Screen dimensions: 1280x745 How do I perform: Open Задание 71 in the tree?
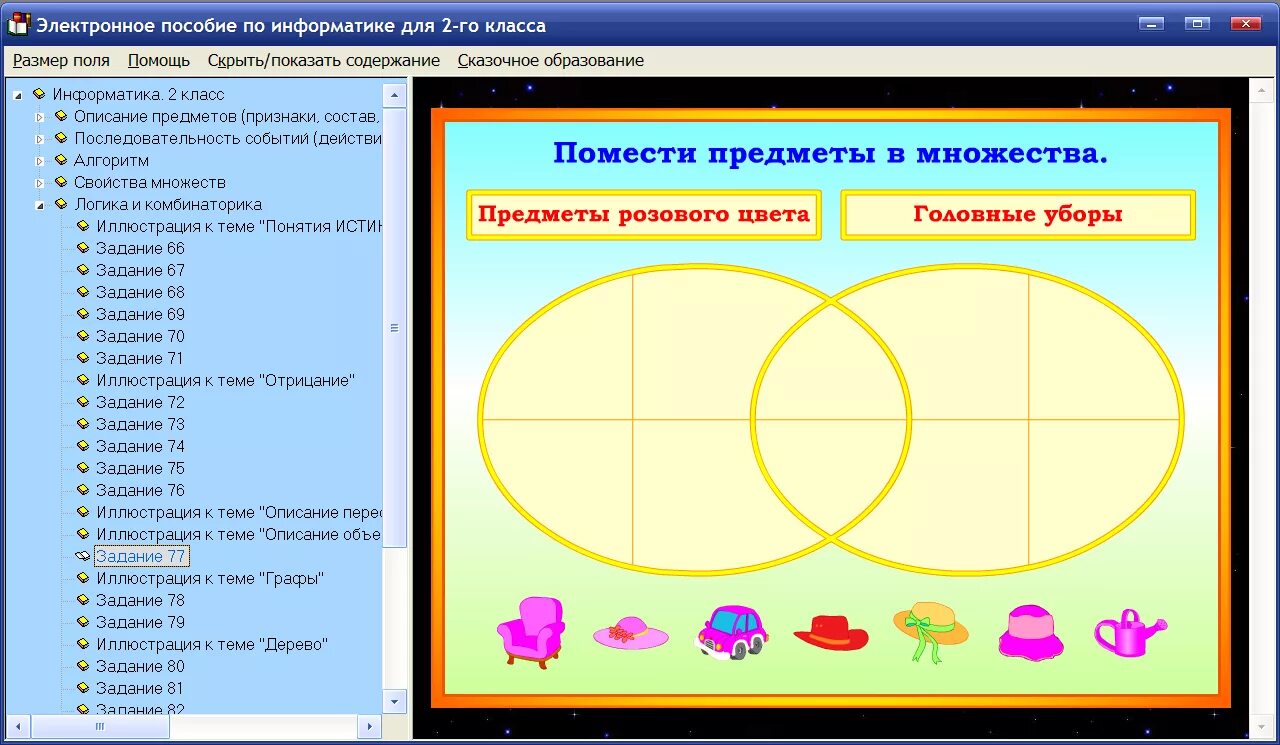click(x=140, y=358)
